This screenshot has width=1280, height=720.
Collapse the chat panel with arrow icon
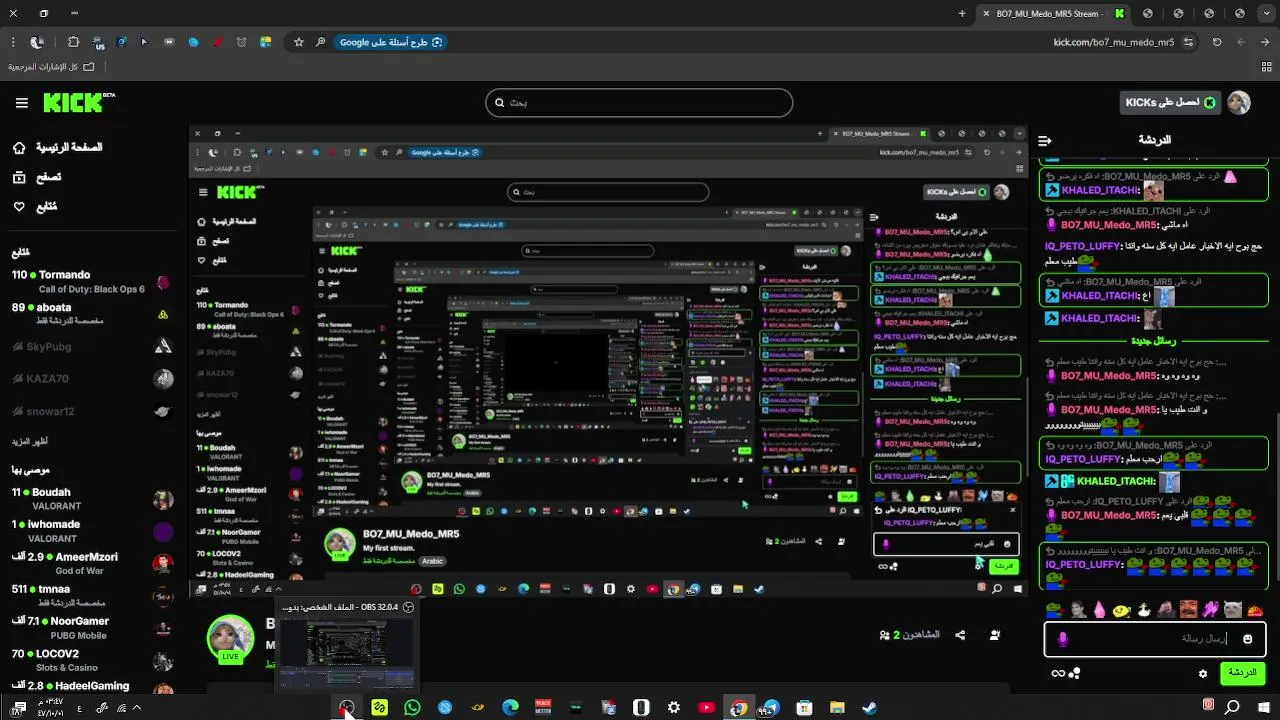coord(1045,141)
